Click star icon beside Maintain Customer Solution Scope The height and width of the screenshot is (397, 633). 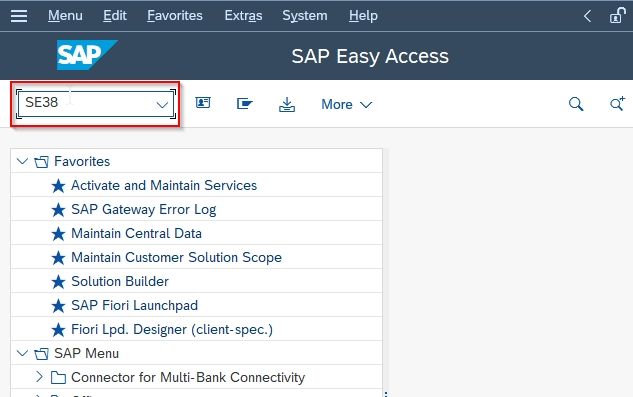[58, 258]
